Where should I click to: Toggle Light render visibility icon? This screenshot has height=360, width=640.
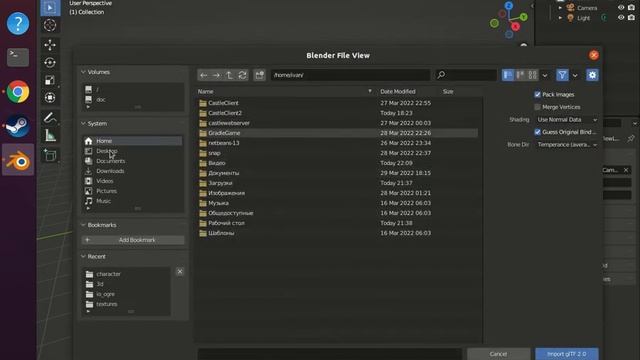click(x=631, y=18)
